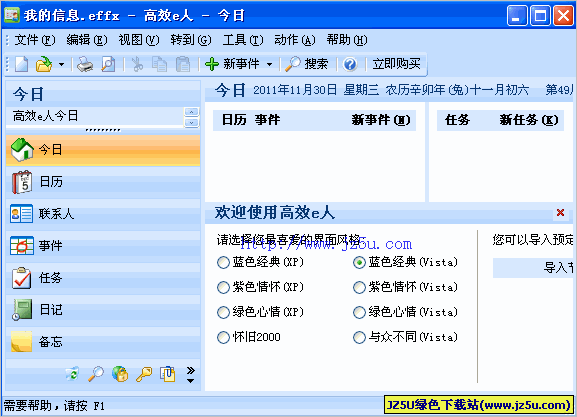Image resolution: width=577 pixels, height=417 pixels.
Task: Click 高效e人今日 text item
Action: point(45,116)
